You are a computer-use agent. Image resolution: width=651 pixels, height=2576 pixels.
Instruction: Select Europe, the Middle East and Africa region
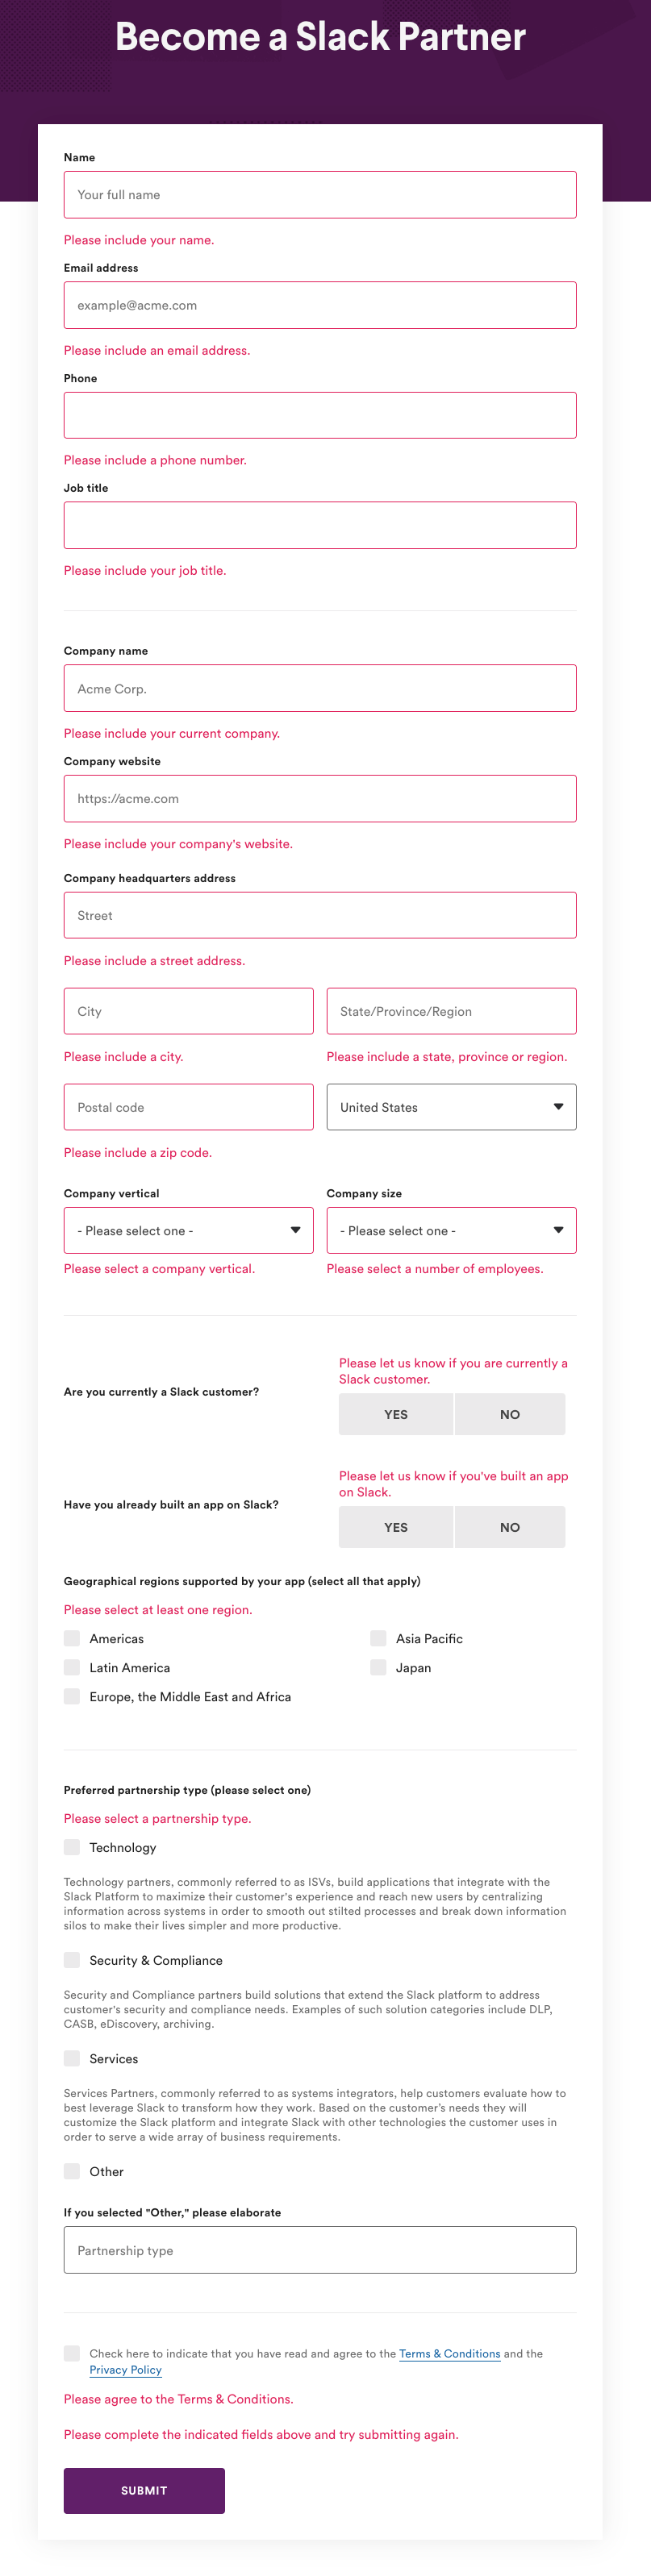[x=71, y=1696]
